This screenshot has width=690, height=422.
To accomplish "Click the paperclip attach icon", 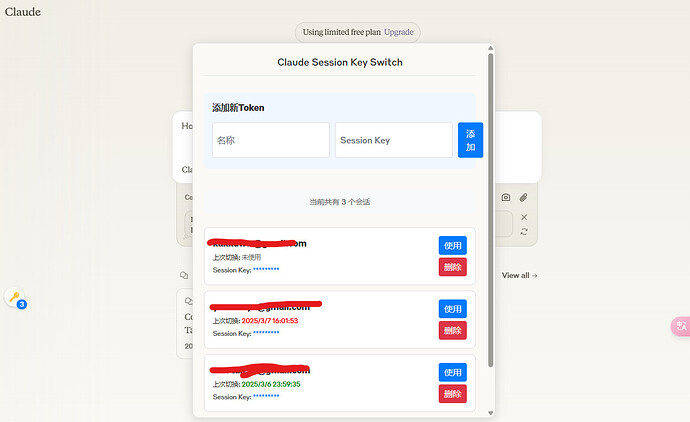I will pyautogui.click(x=523, y=198).
